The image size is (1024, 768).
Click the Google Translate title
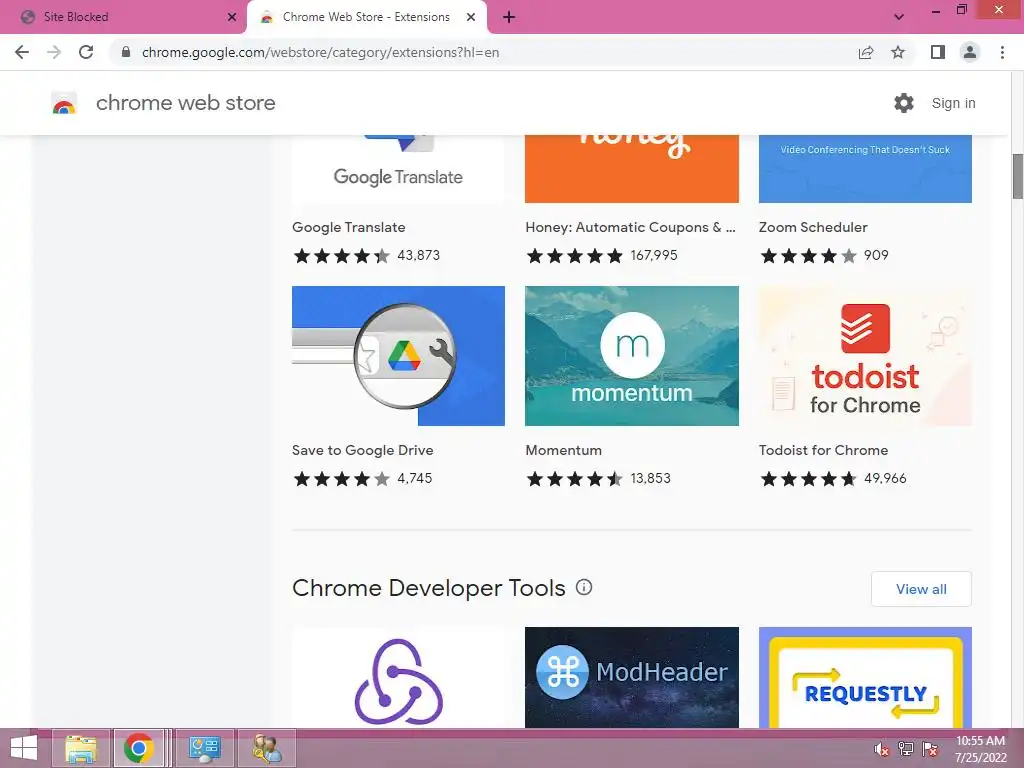pyautogui.click(x=349, y=227)
